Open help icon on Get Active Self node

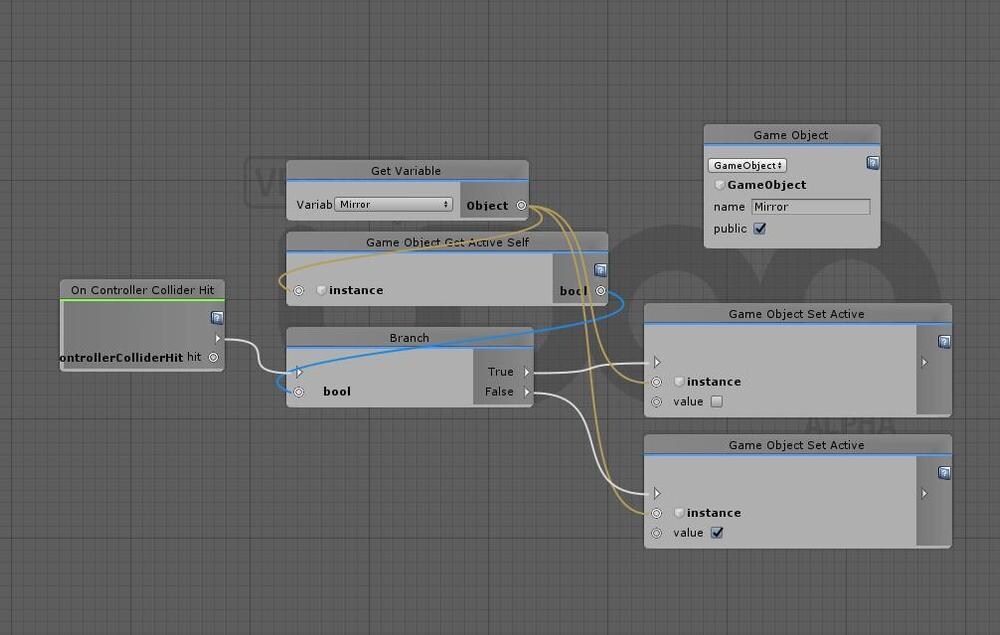point(599,270)
